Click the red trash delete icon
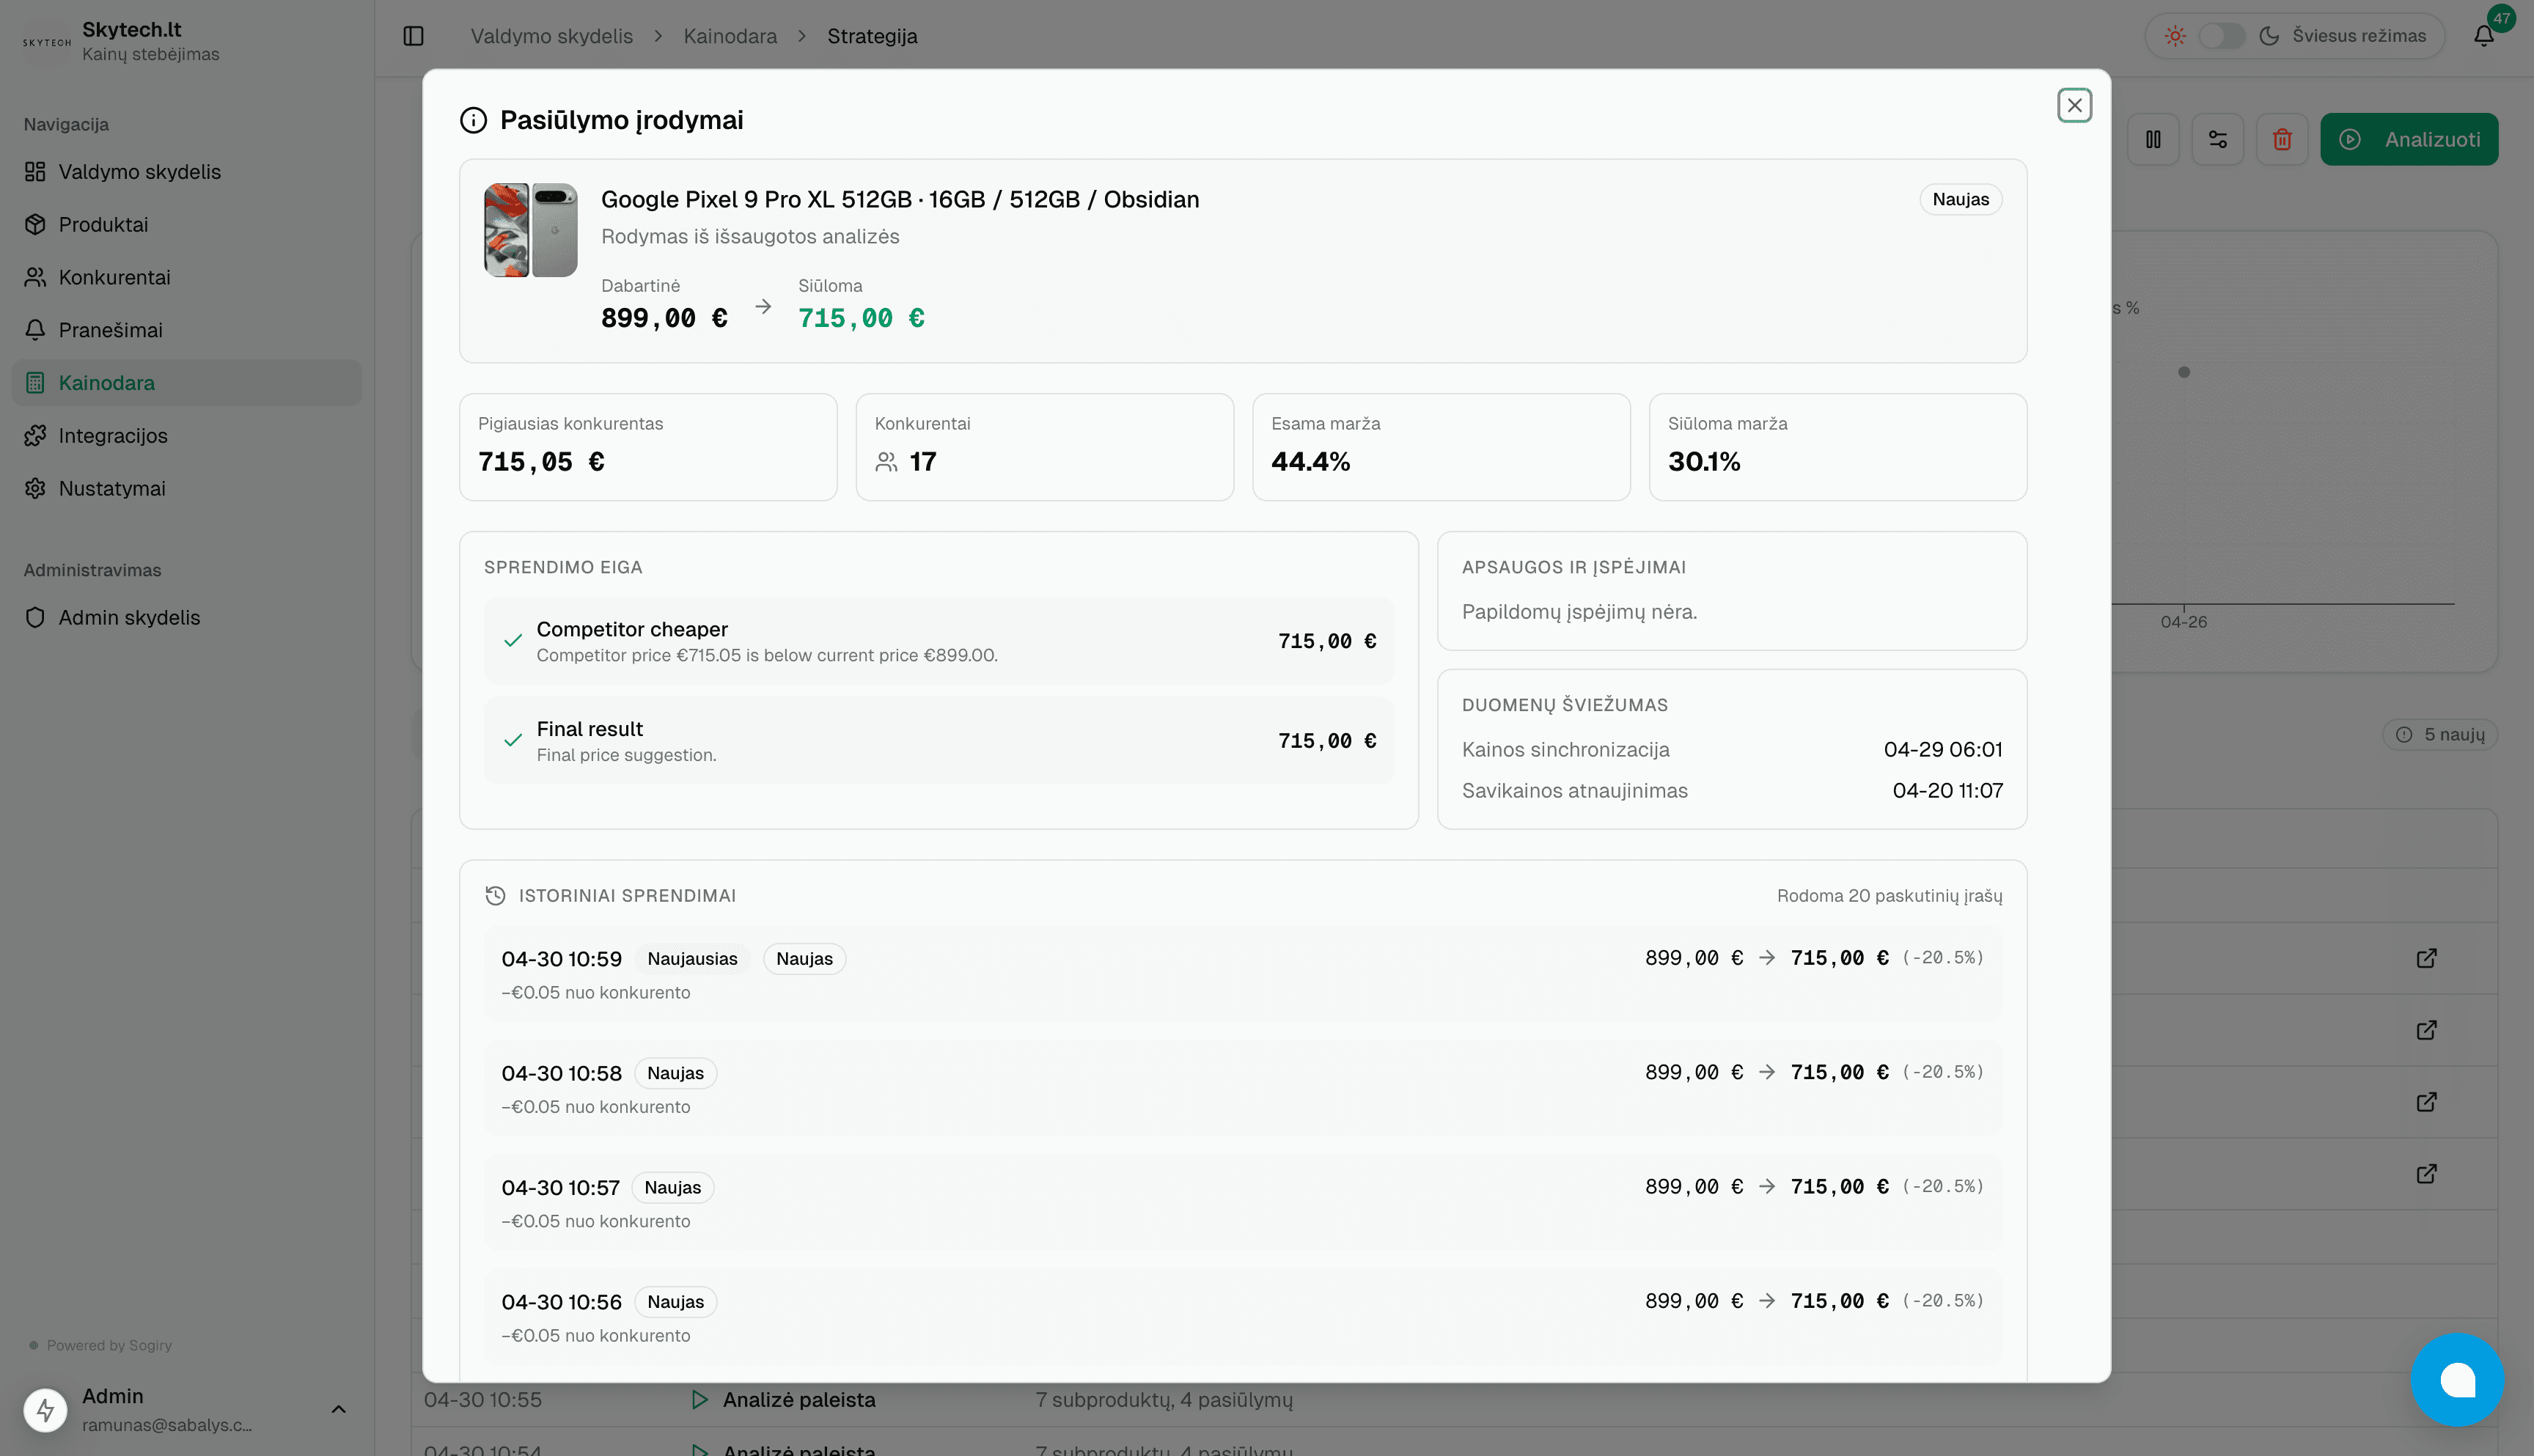This screenshot has width=2534, height=1456. pyautogui.click(x=2282, y=139)
